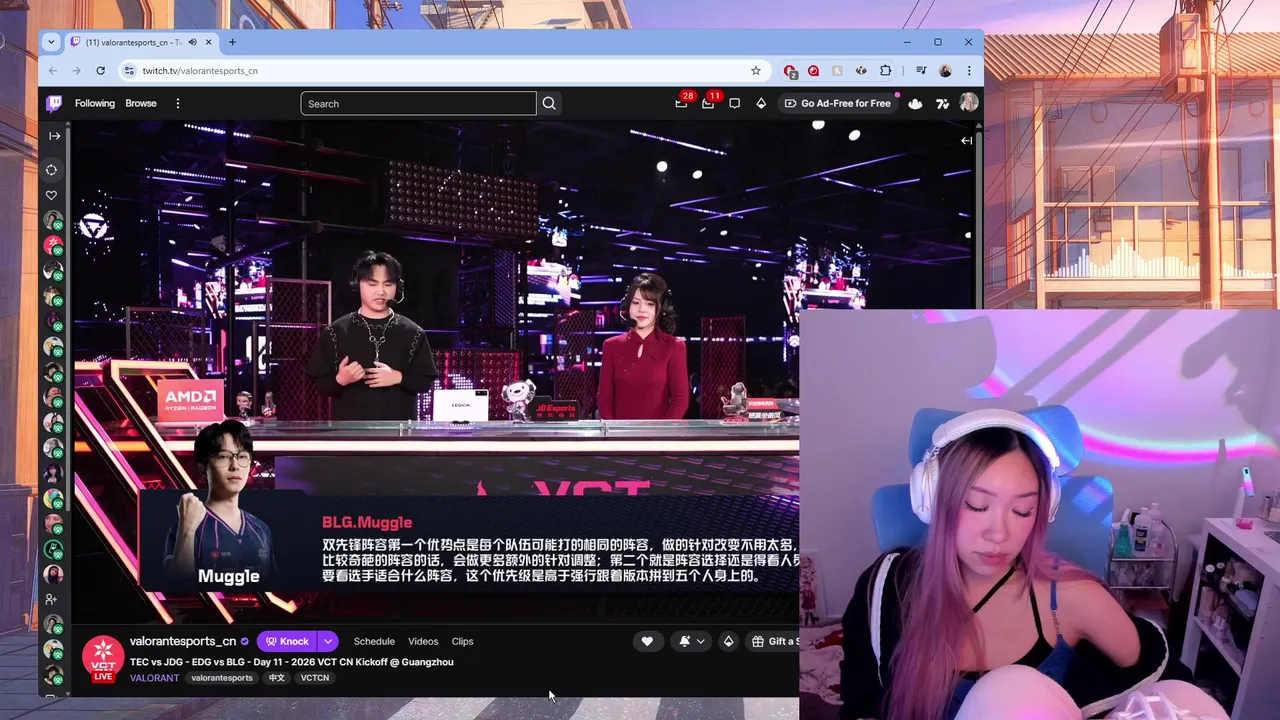Click the crown loot icon in top bar
Viewport: 1280px width, 720px height.
pos(915,103)
